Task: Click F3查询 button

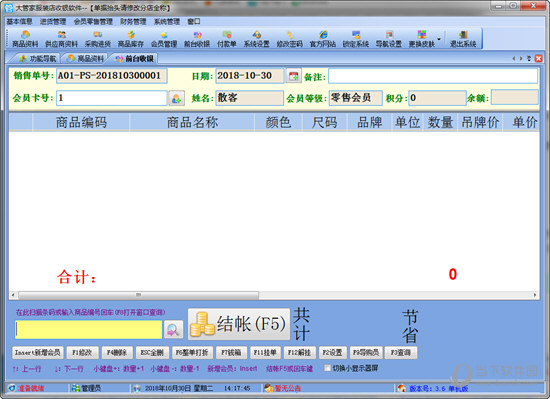Action: (x=401, y=352)
